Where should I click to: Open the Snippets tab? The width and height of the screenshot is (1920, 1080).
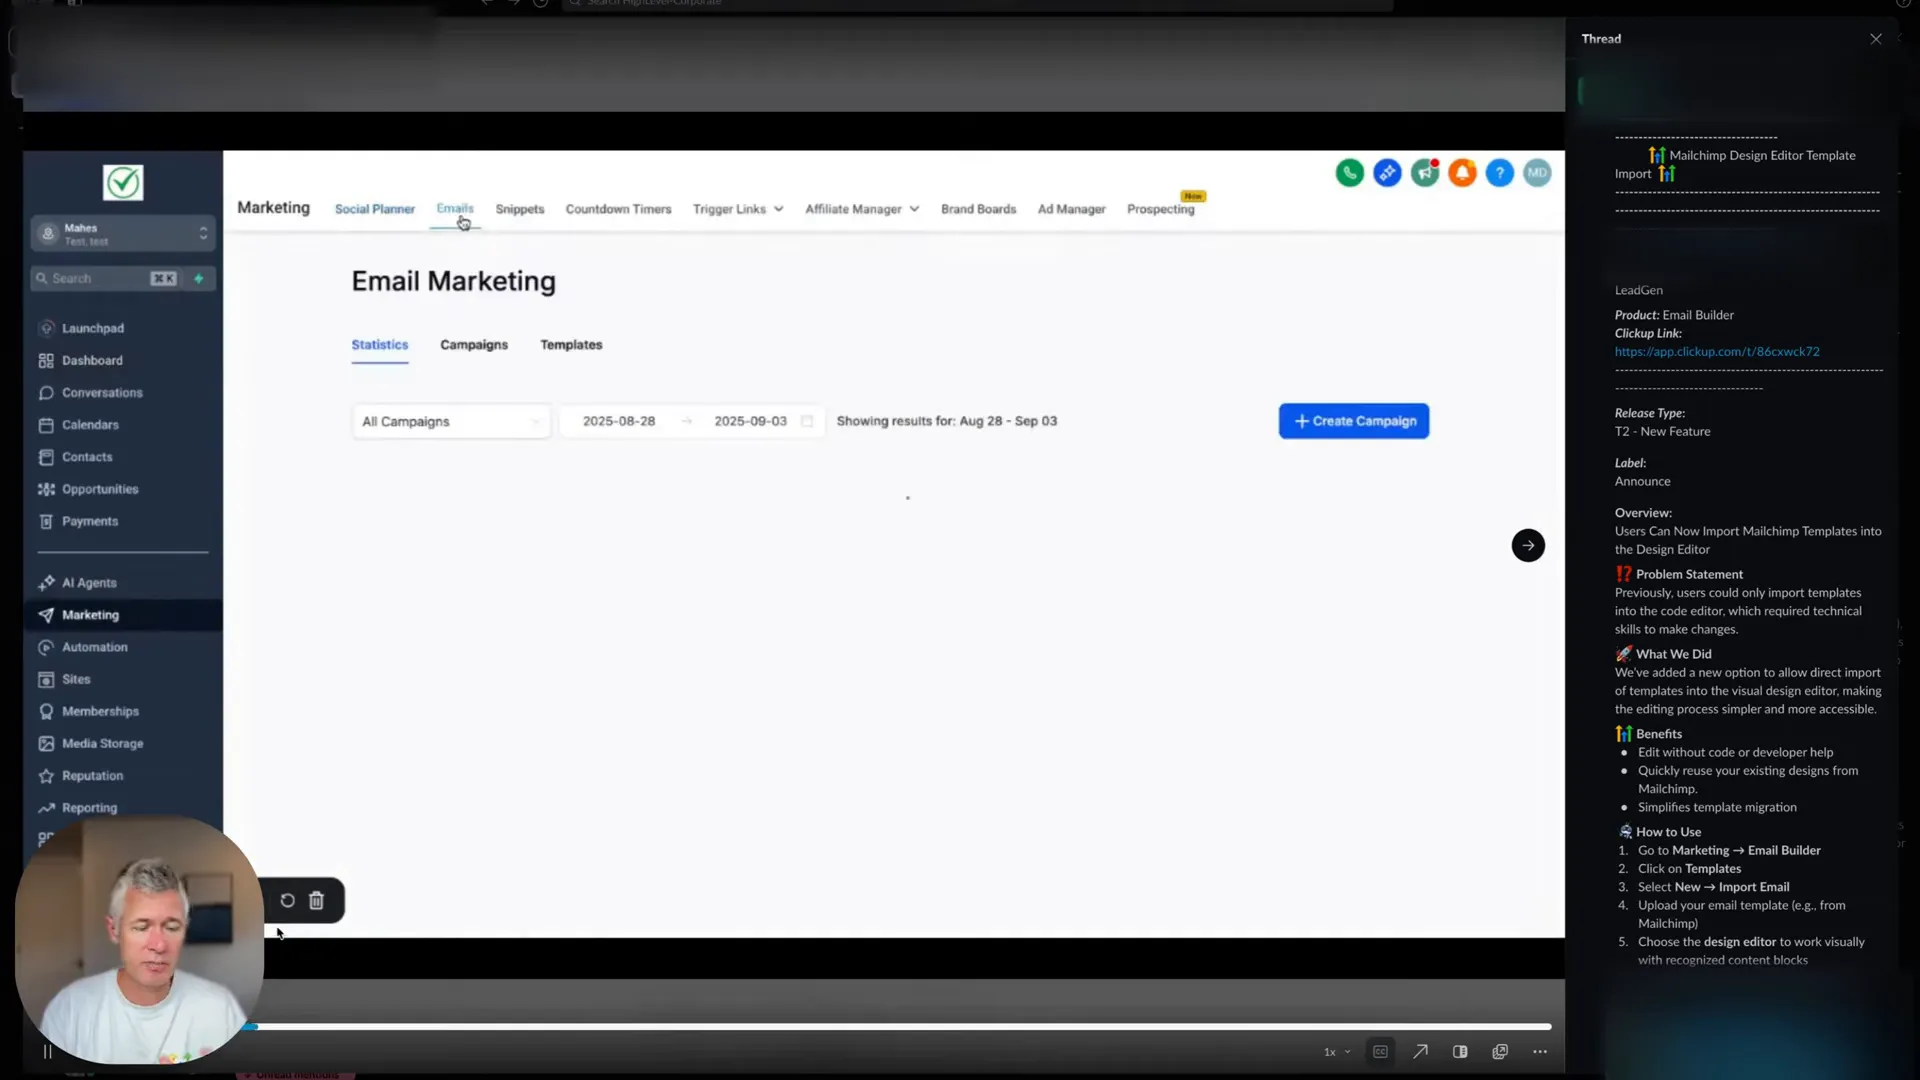[x=520, y=209]
